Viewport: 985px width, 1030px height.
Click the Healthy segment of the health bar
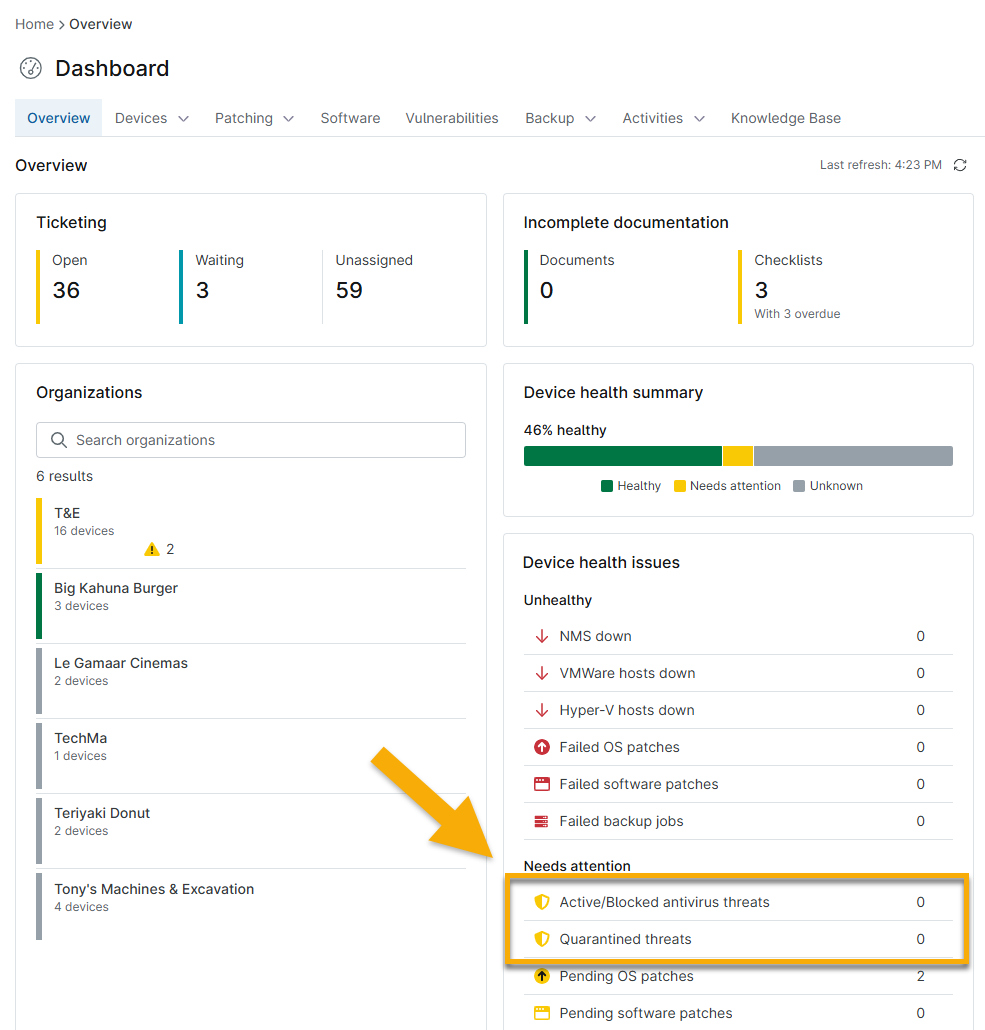tap(620, 455)
